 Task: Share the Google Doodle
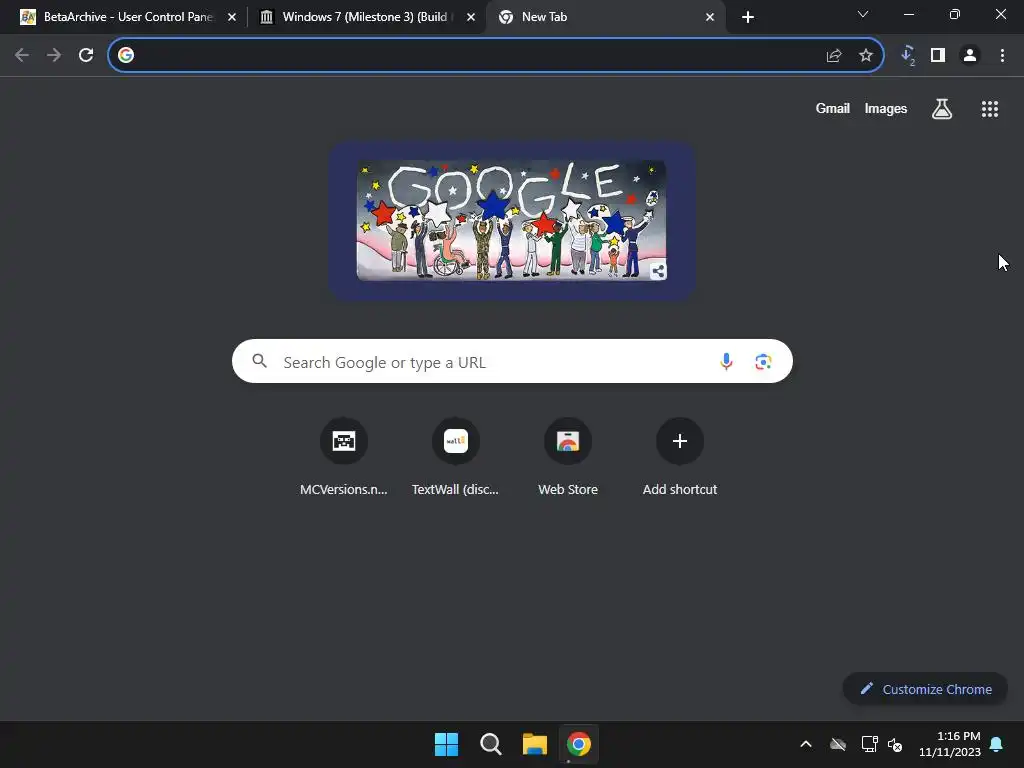pos(658,271)
